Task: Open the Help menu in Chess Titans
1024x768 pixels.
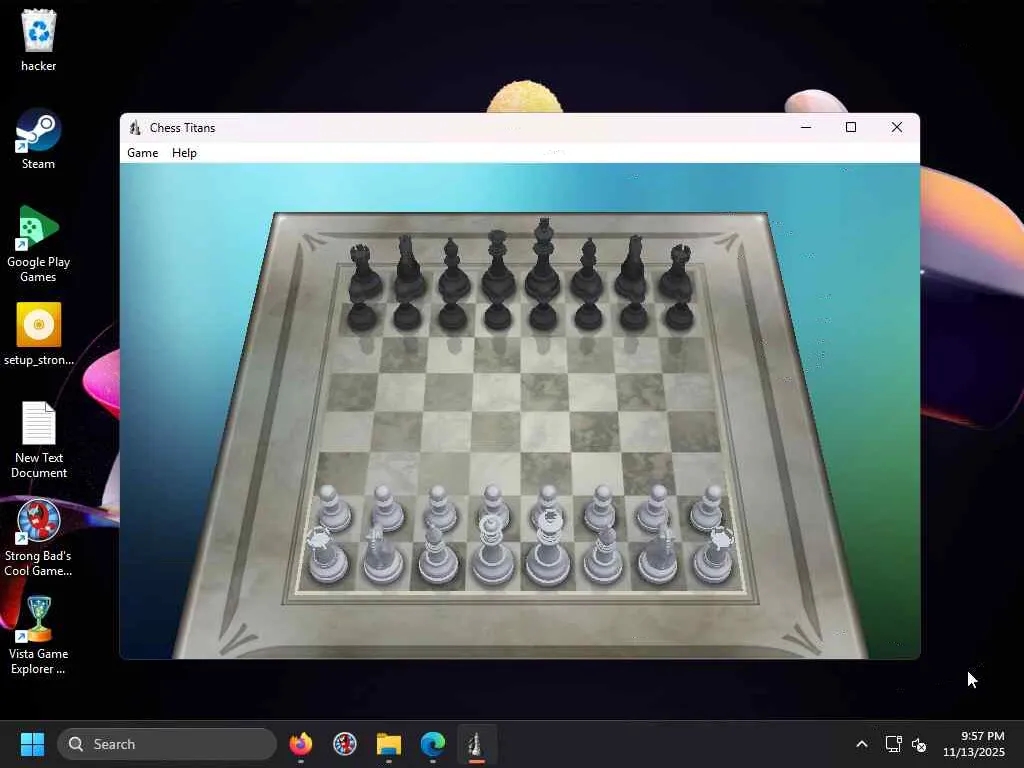Action: pos(184,153)
